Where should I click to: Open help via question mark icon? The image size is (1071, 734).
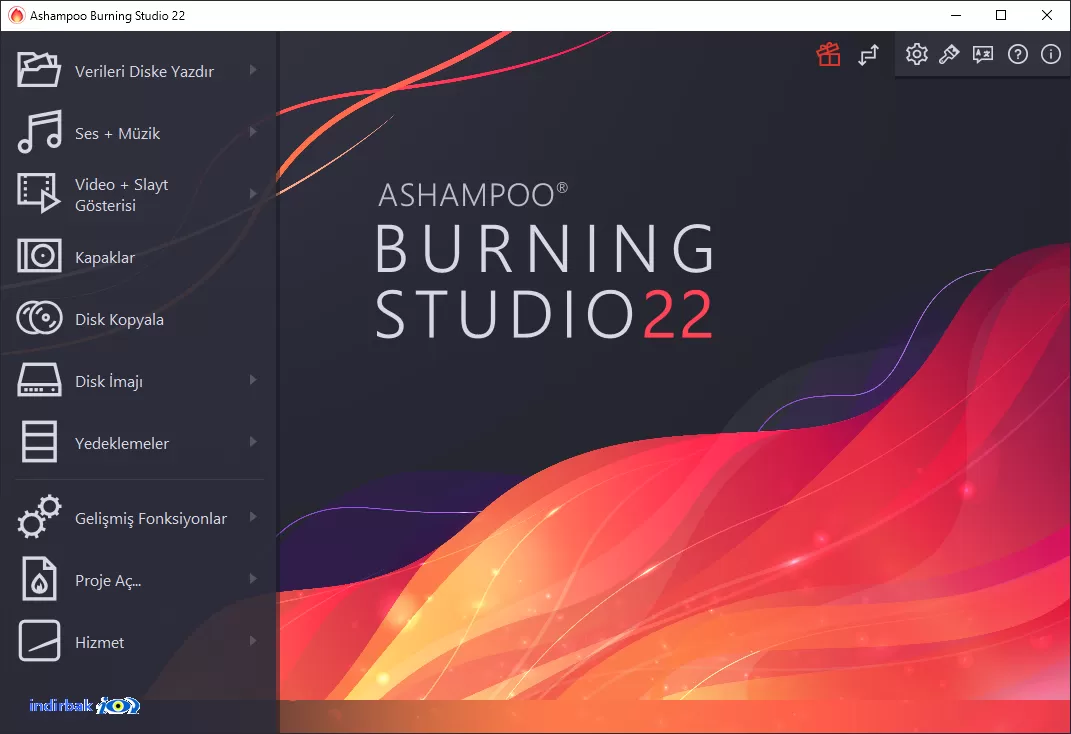pyautogui.click(x=1018, y=54)
